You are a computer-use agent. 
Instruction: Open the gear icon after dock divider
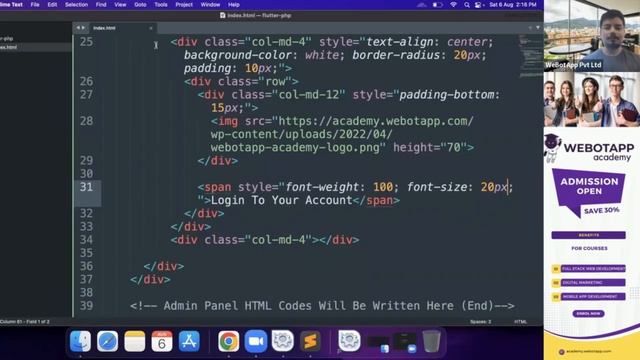349,341
